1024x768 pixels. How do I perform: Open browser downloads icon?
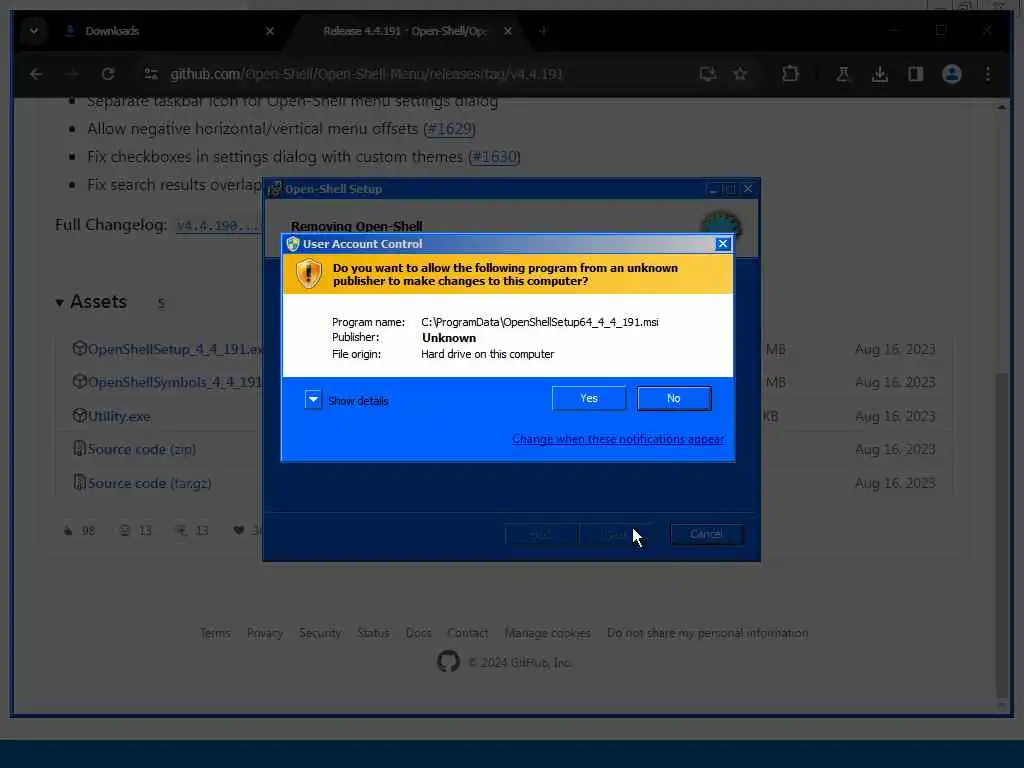tap(880, 74)
